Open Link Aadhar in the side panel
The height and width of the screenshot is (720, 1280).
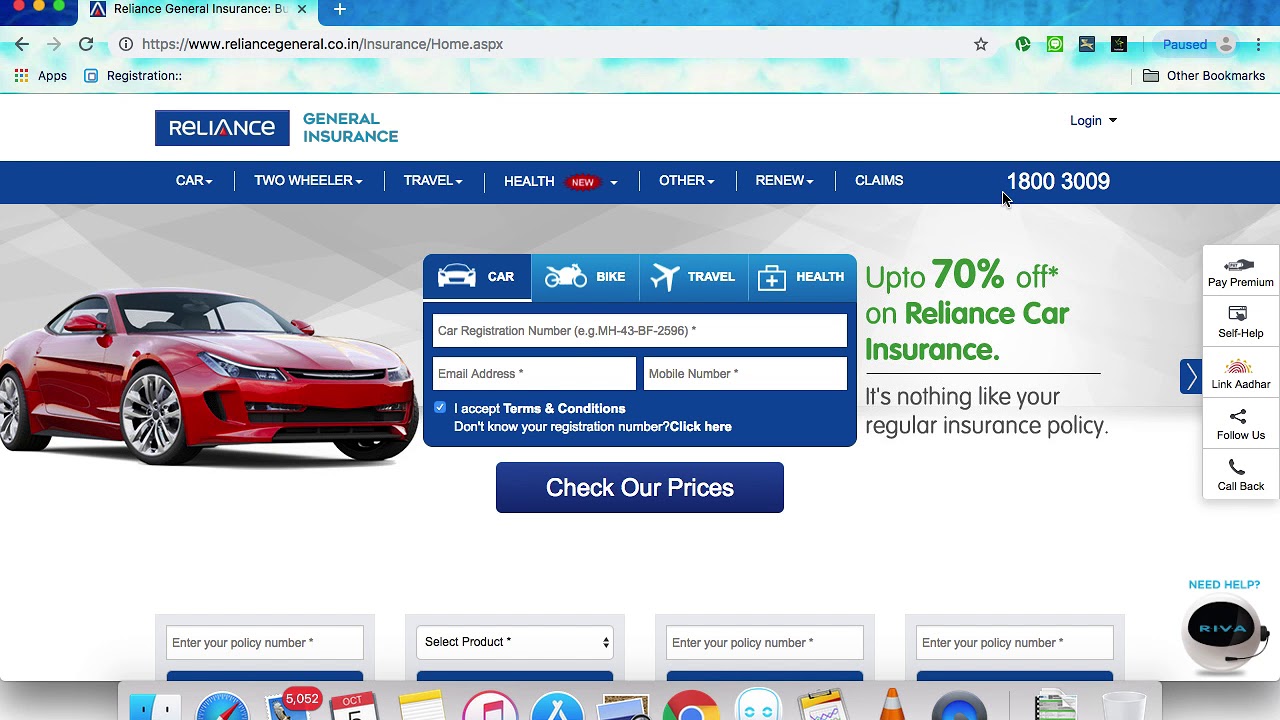tap(1241, 374)
